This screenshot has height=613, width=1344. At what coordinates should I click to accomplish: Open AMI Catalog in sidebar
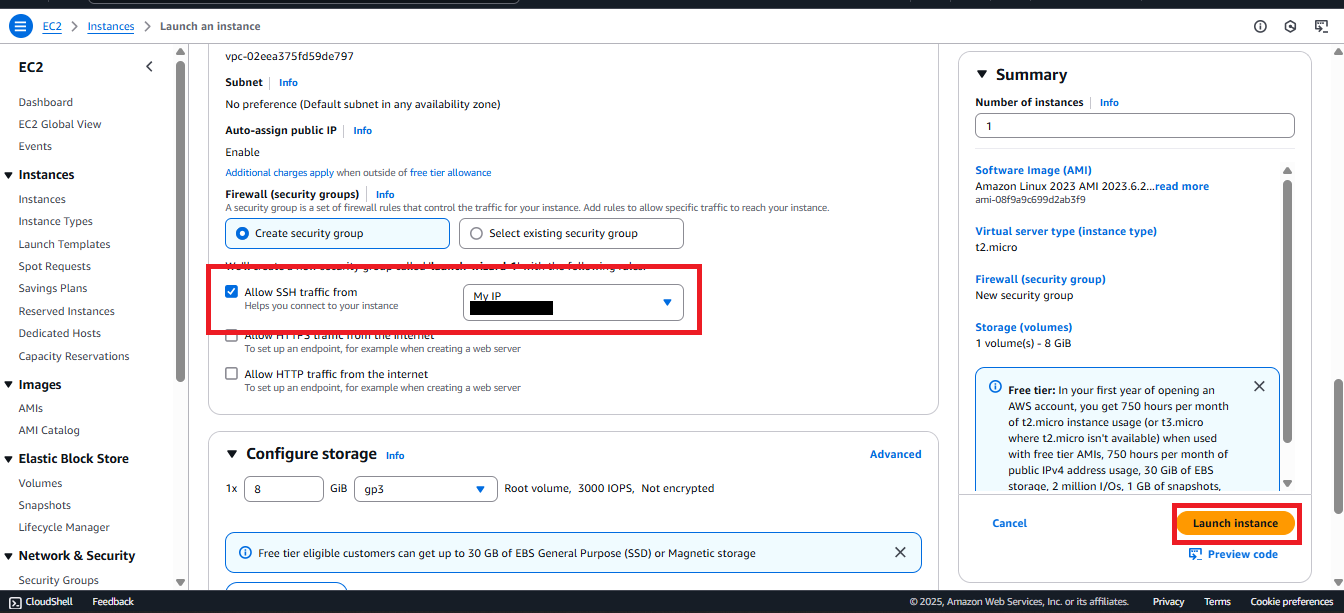coord(49,430)
